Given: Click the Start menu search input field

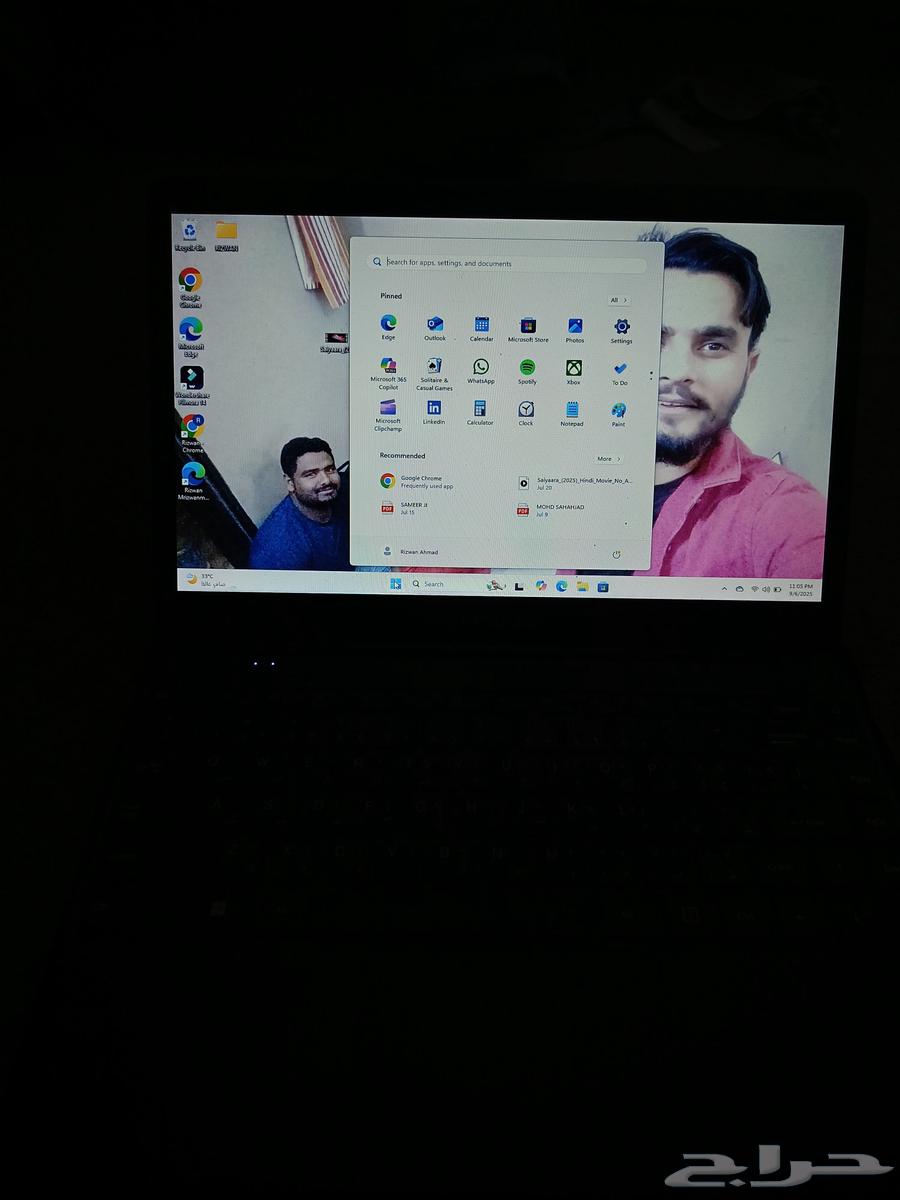Looking at the screenshot, I should 508,262.
